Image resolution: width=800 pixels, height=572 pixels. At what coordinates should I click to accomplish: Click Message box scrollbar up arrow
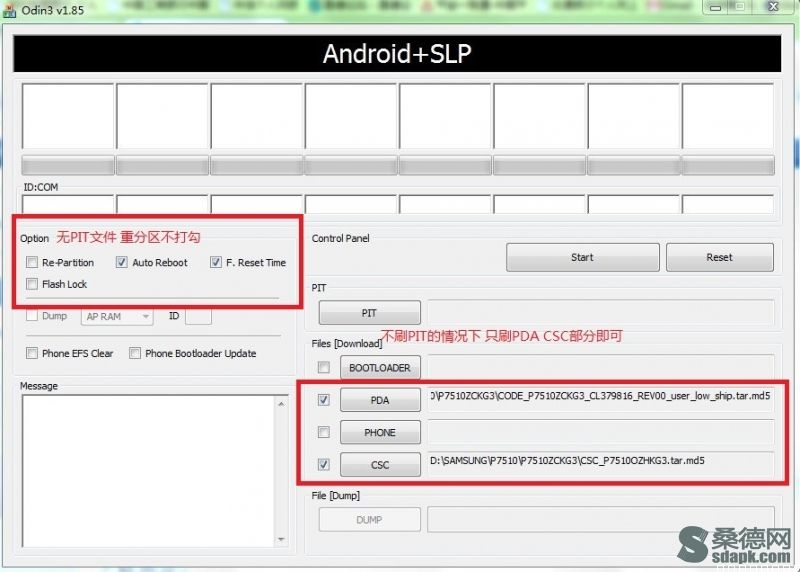click(x=281, y=404)
